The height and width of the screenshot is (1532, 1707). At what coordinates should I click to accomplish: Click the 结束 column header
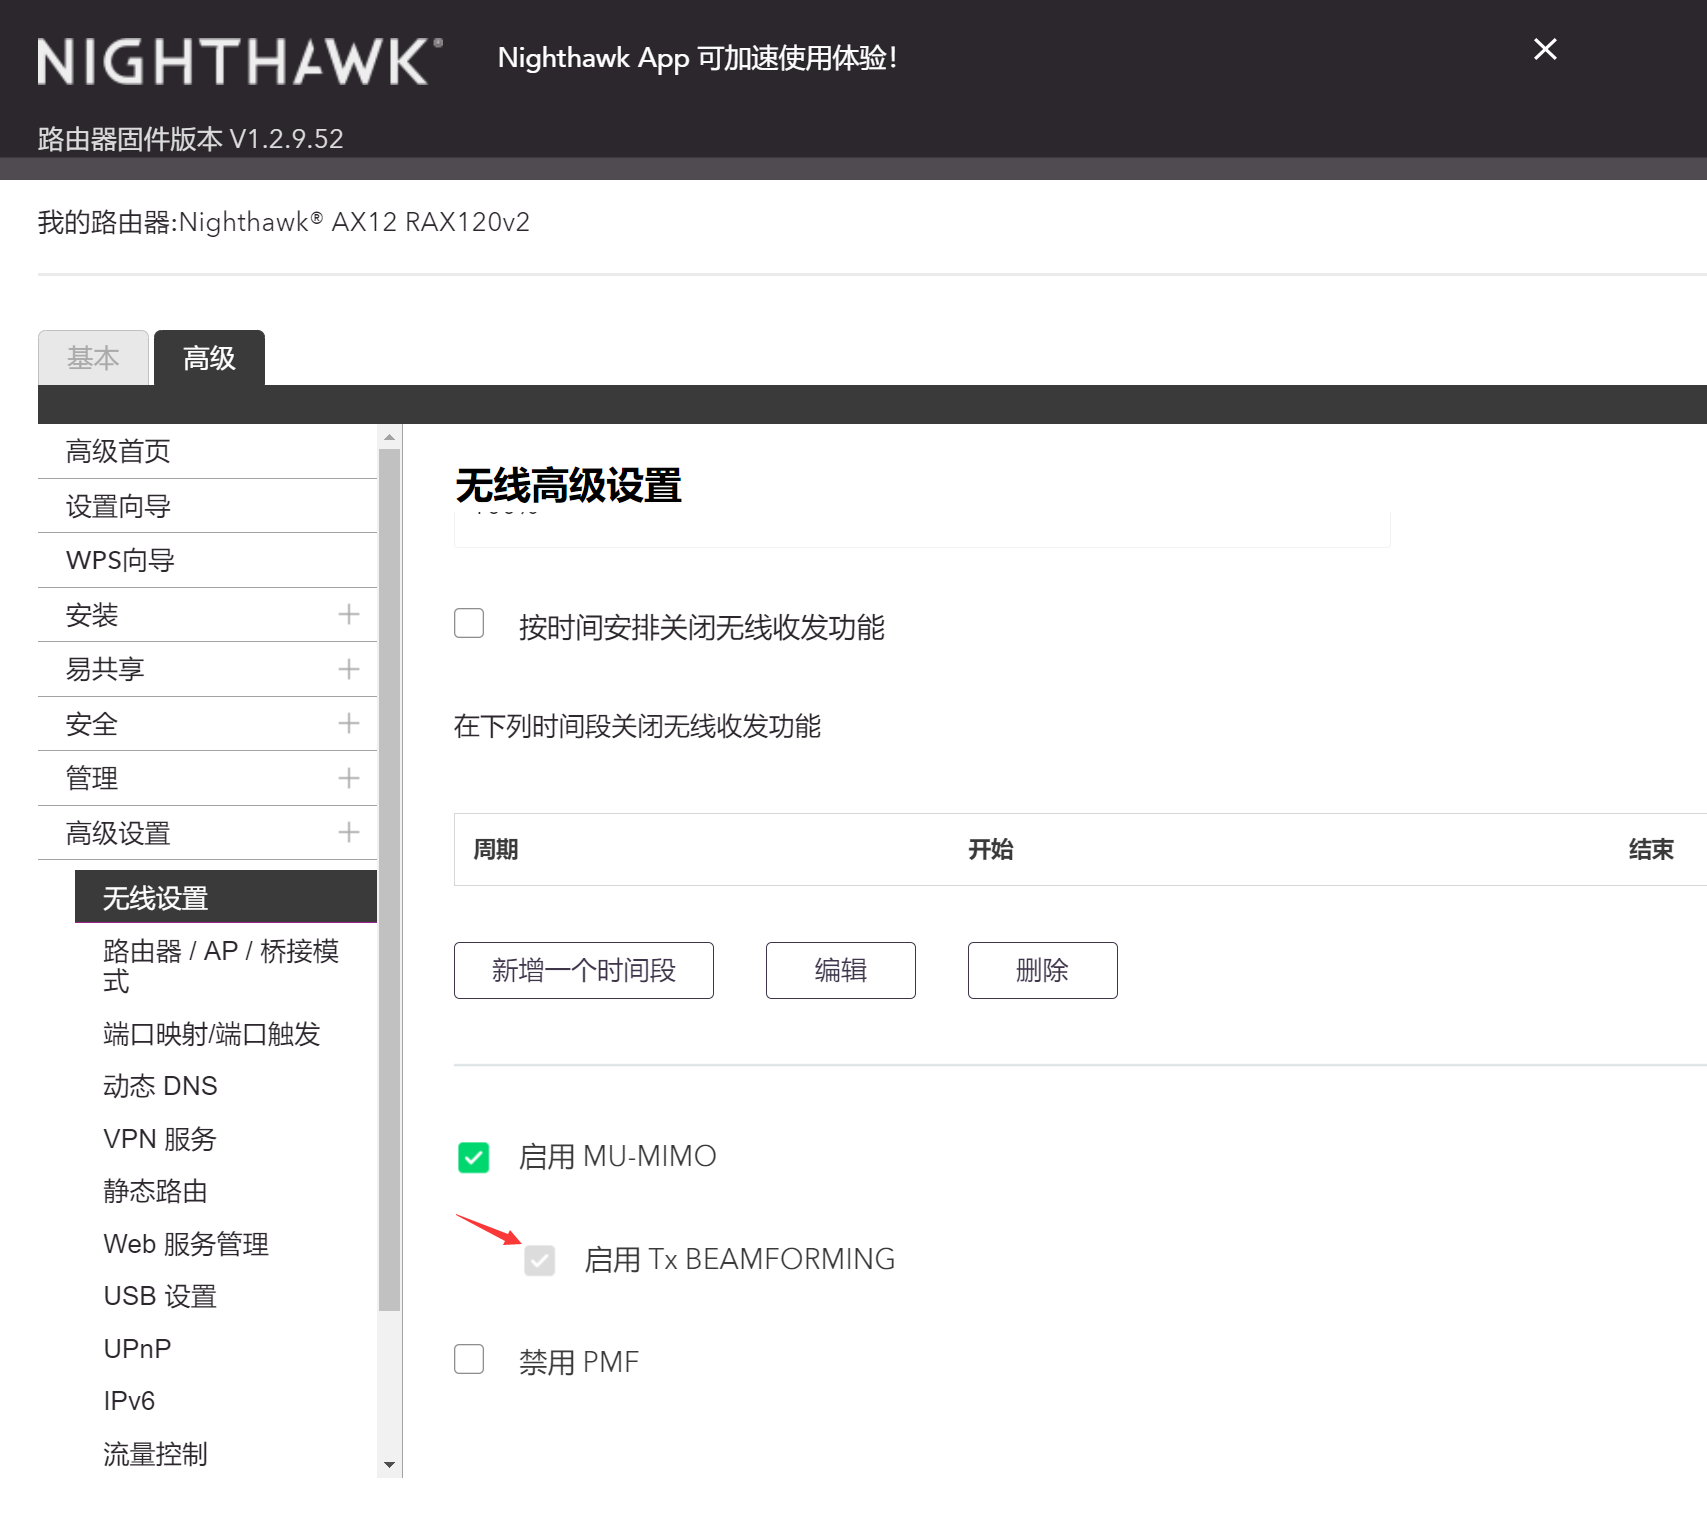(x=1651, y=849)
